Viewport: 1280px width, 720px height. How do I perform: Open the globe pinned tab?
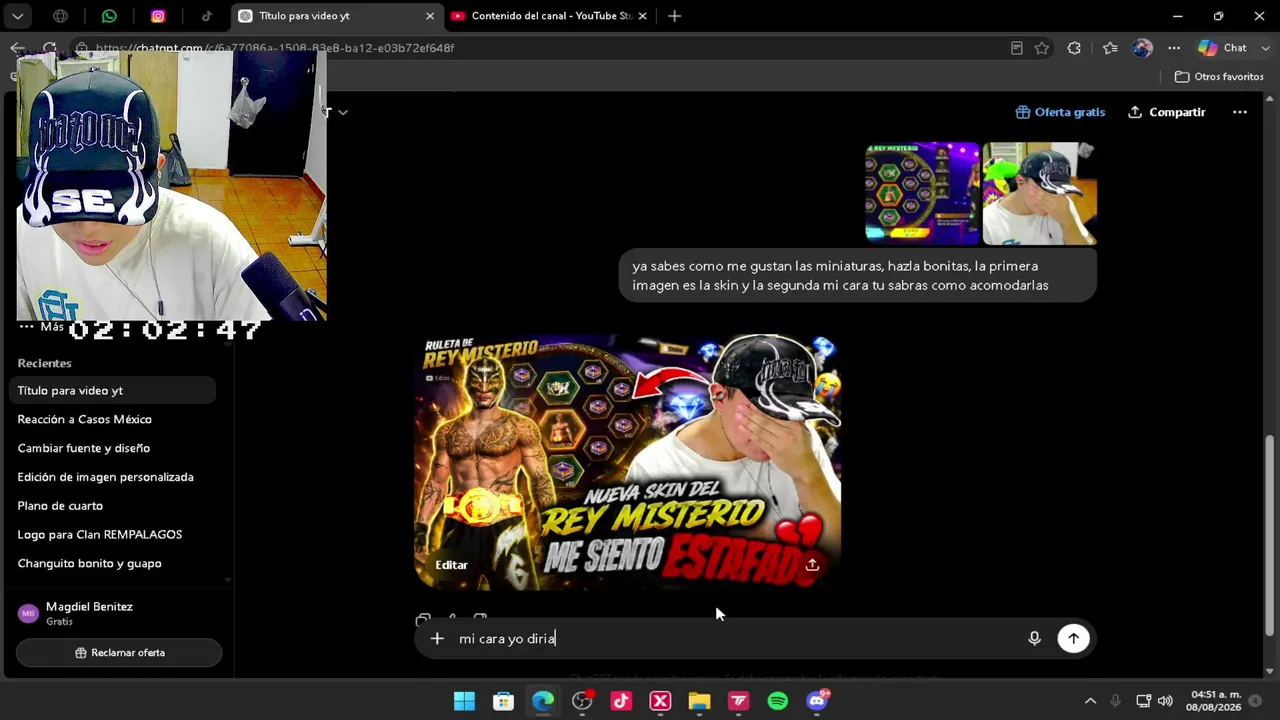click(60, 16)
